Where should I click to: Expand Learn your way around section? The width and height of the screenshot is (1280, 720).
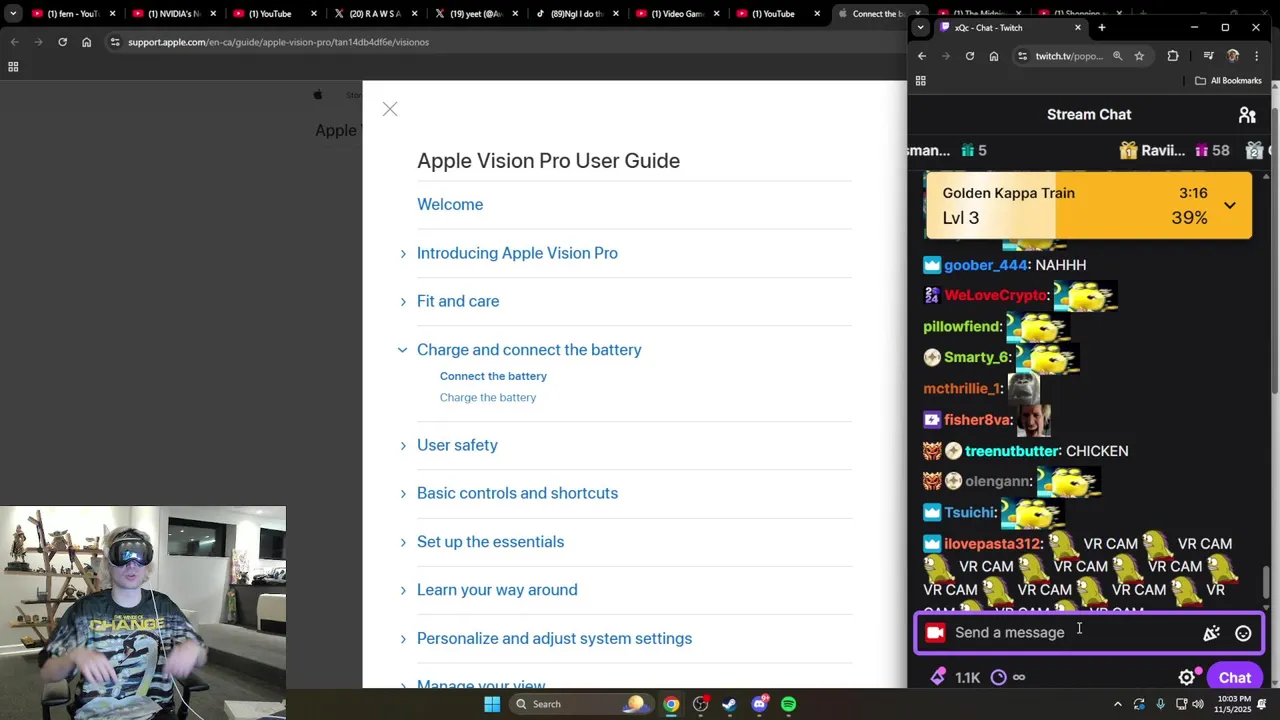(x=403, y=590)
